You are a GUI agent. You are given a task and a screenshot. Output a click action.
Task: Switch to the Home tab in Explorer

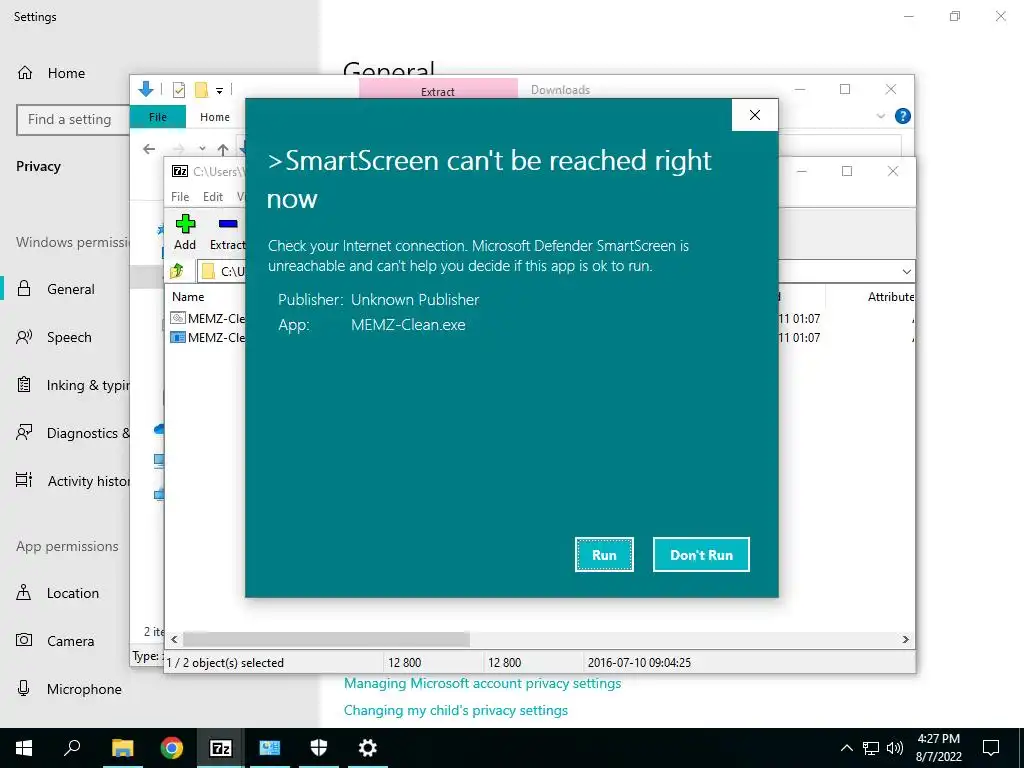coord(215,117)
